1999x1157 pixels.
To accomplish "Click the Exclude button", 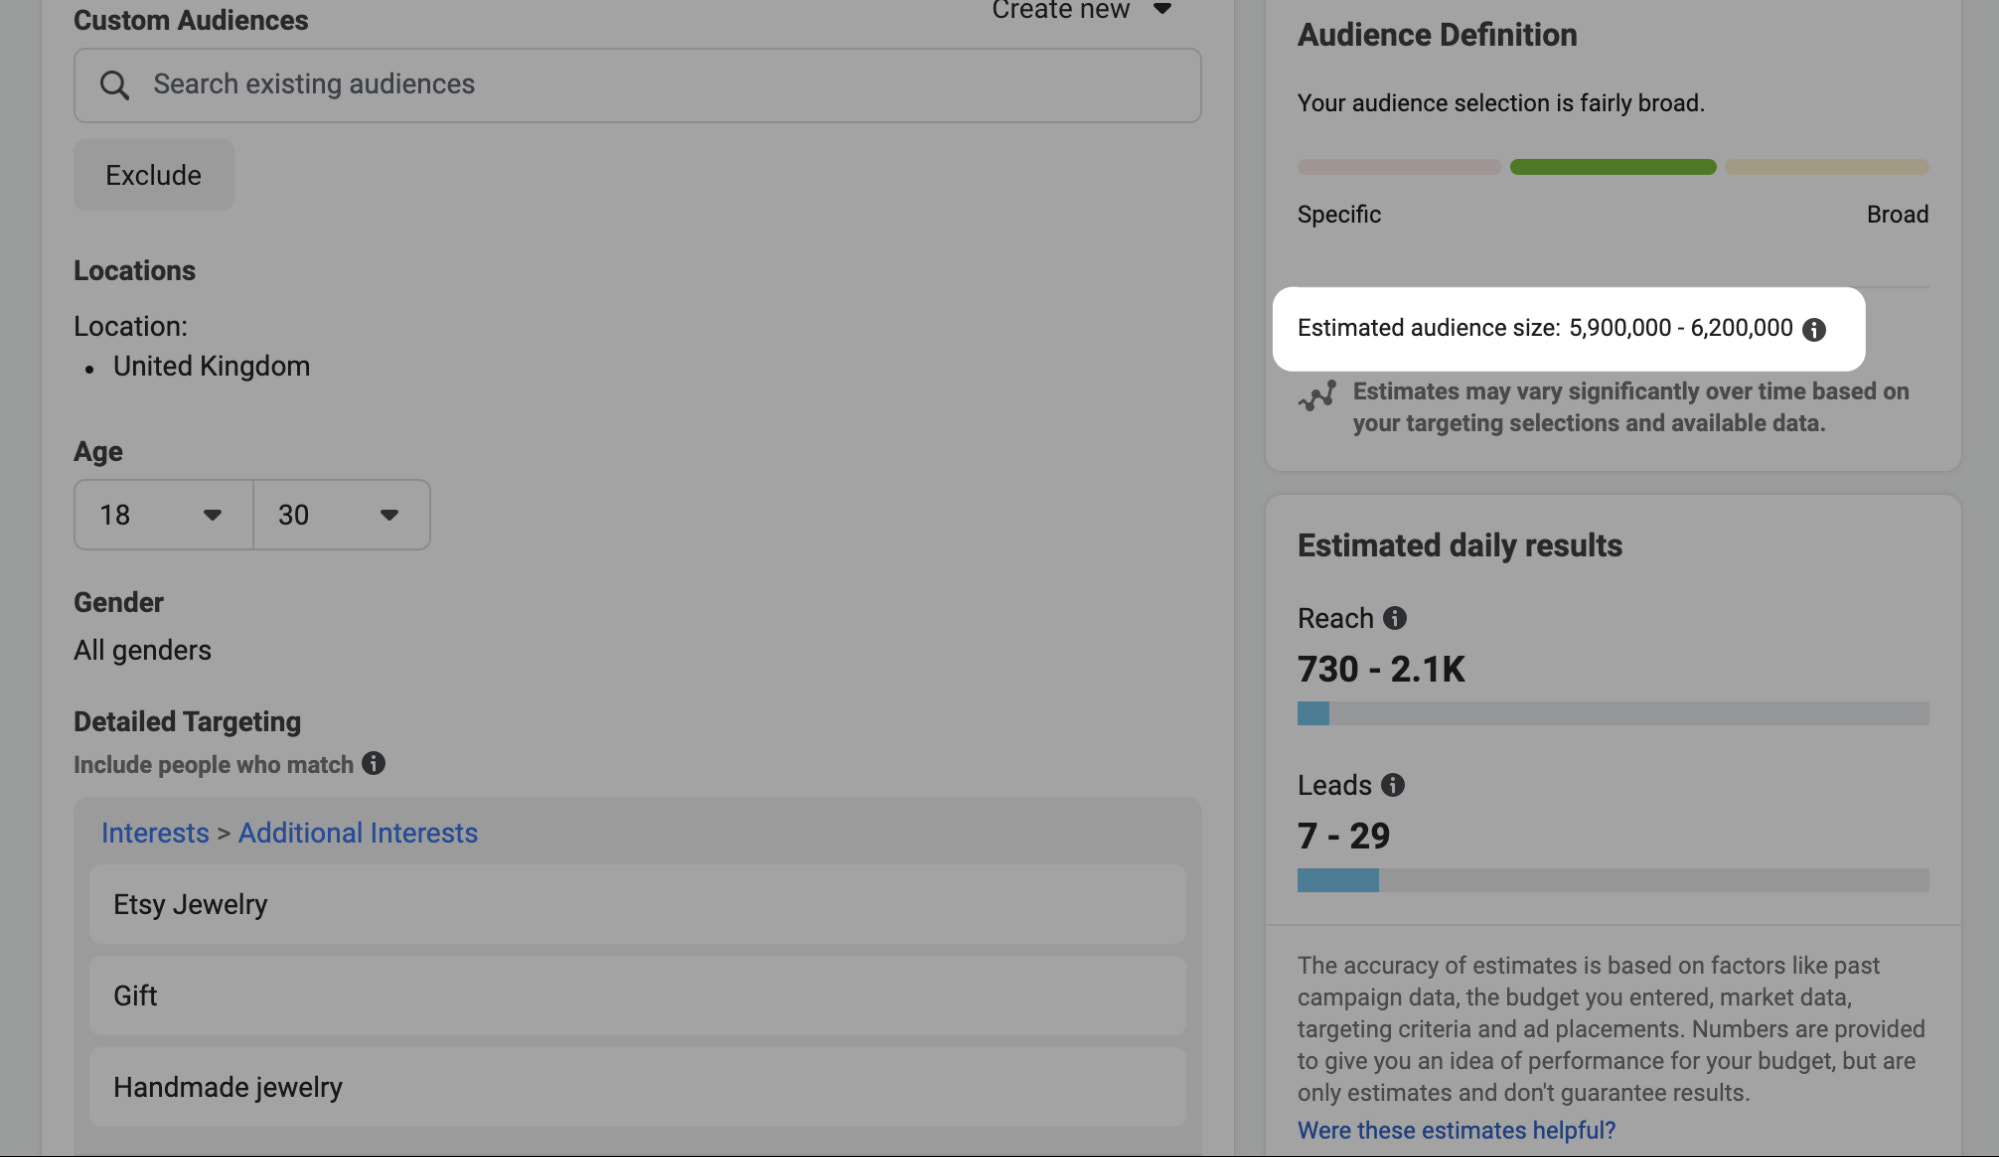I will pos(153,174).
